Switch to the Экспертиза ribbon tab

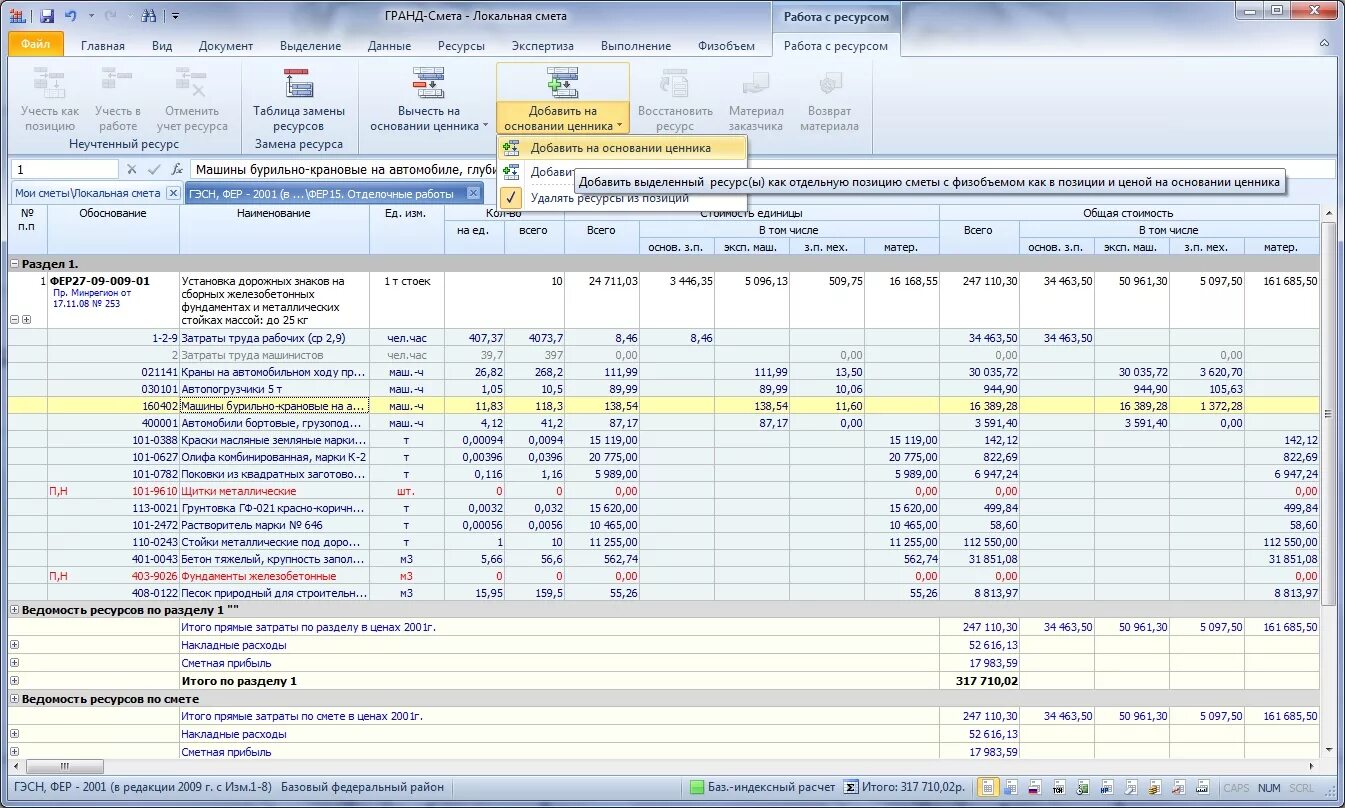[543, 46]
